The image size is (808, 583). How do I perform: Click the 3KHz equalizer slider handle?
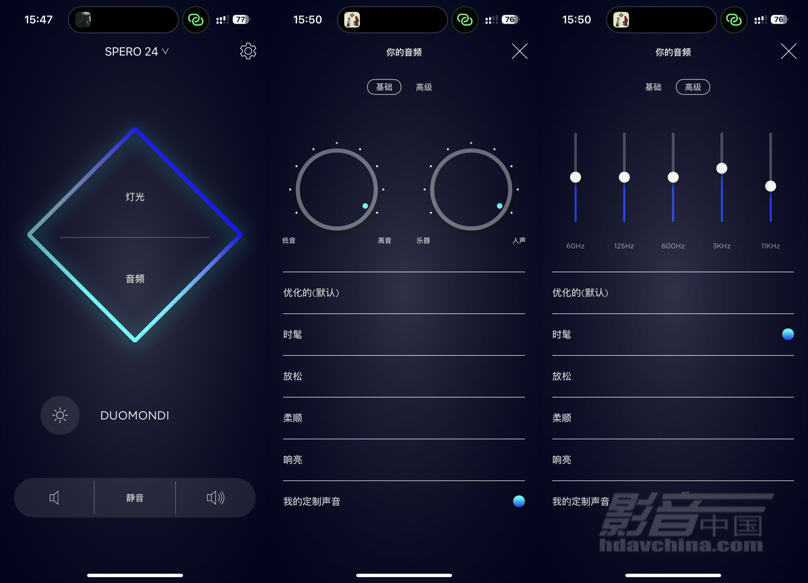point(722,168)
